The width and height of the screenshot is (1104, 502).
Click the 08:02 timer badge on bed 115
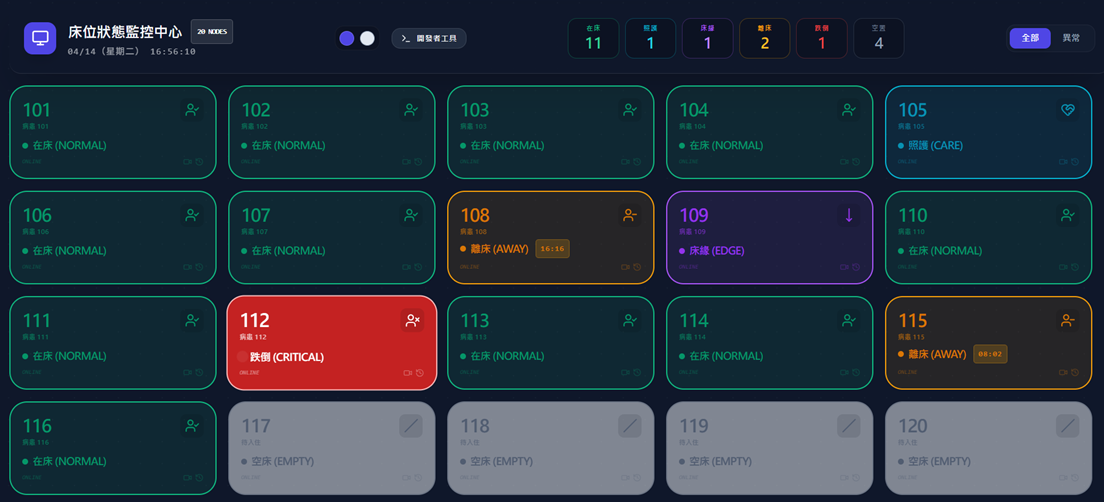(991, 354)
